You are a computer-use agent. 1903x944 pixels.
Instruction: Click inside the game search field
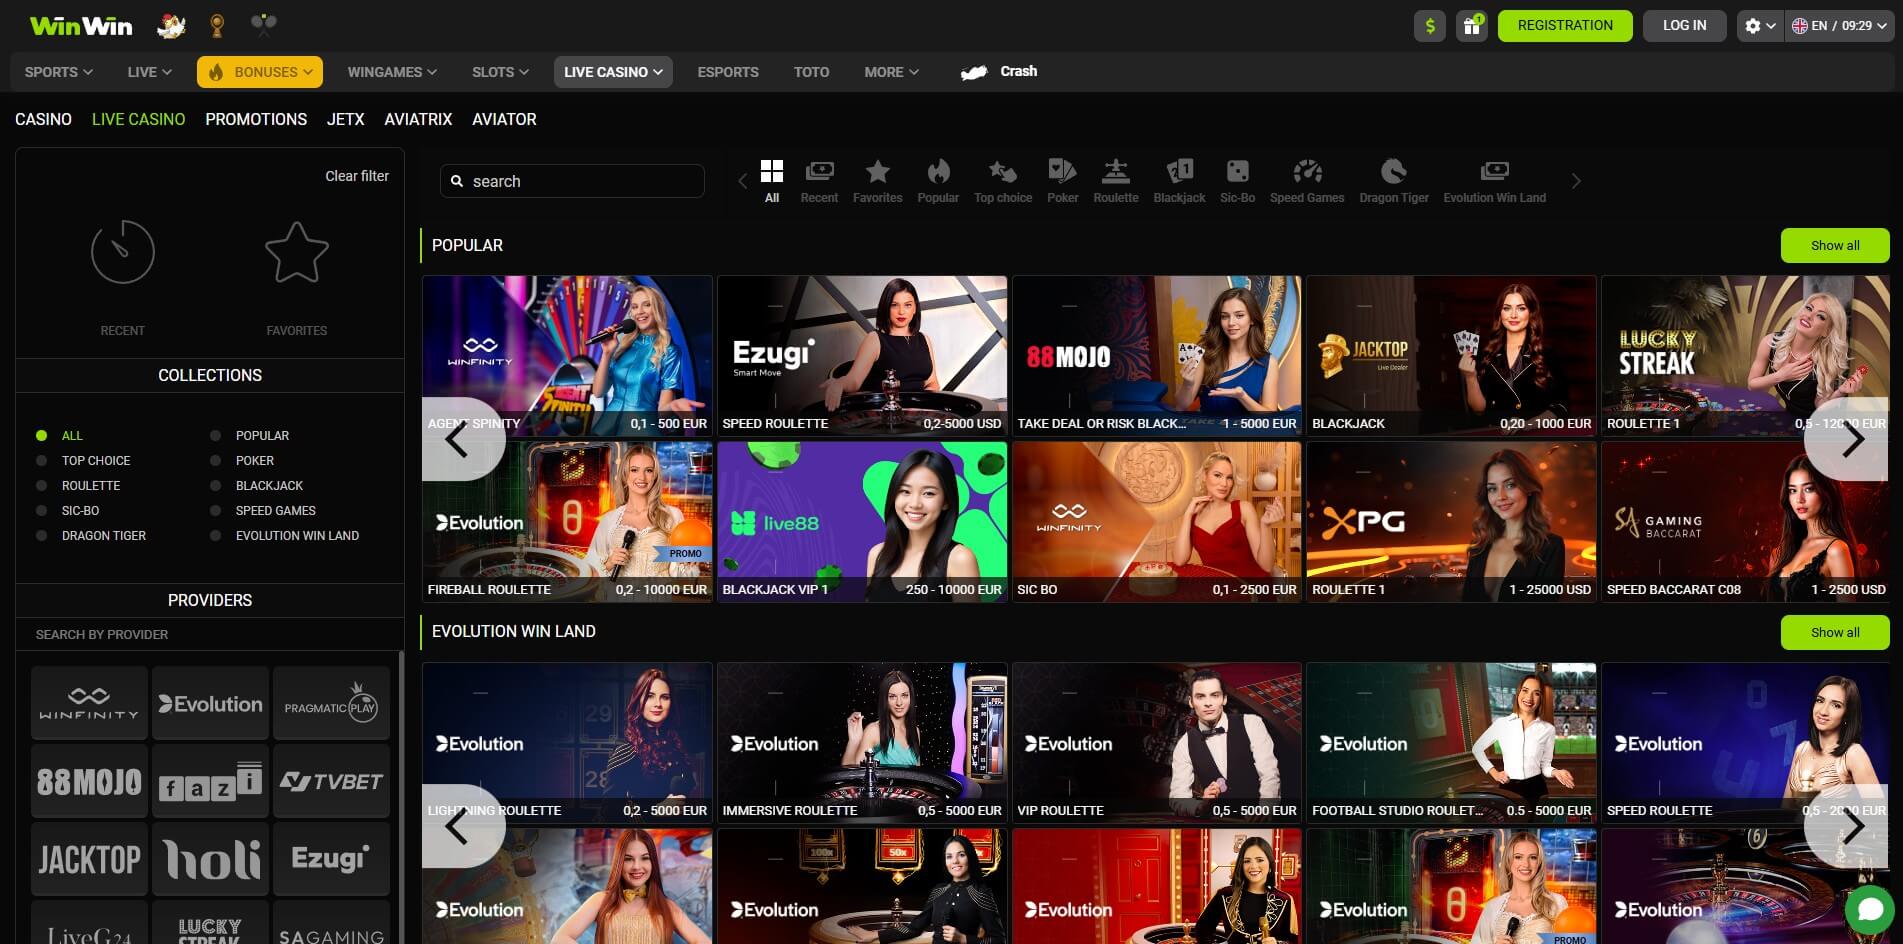pyautogui.click(x=570, y=181)
